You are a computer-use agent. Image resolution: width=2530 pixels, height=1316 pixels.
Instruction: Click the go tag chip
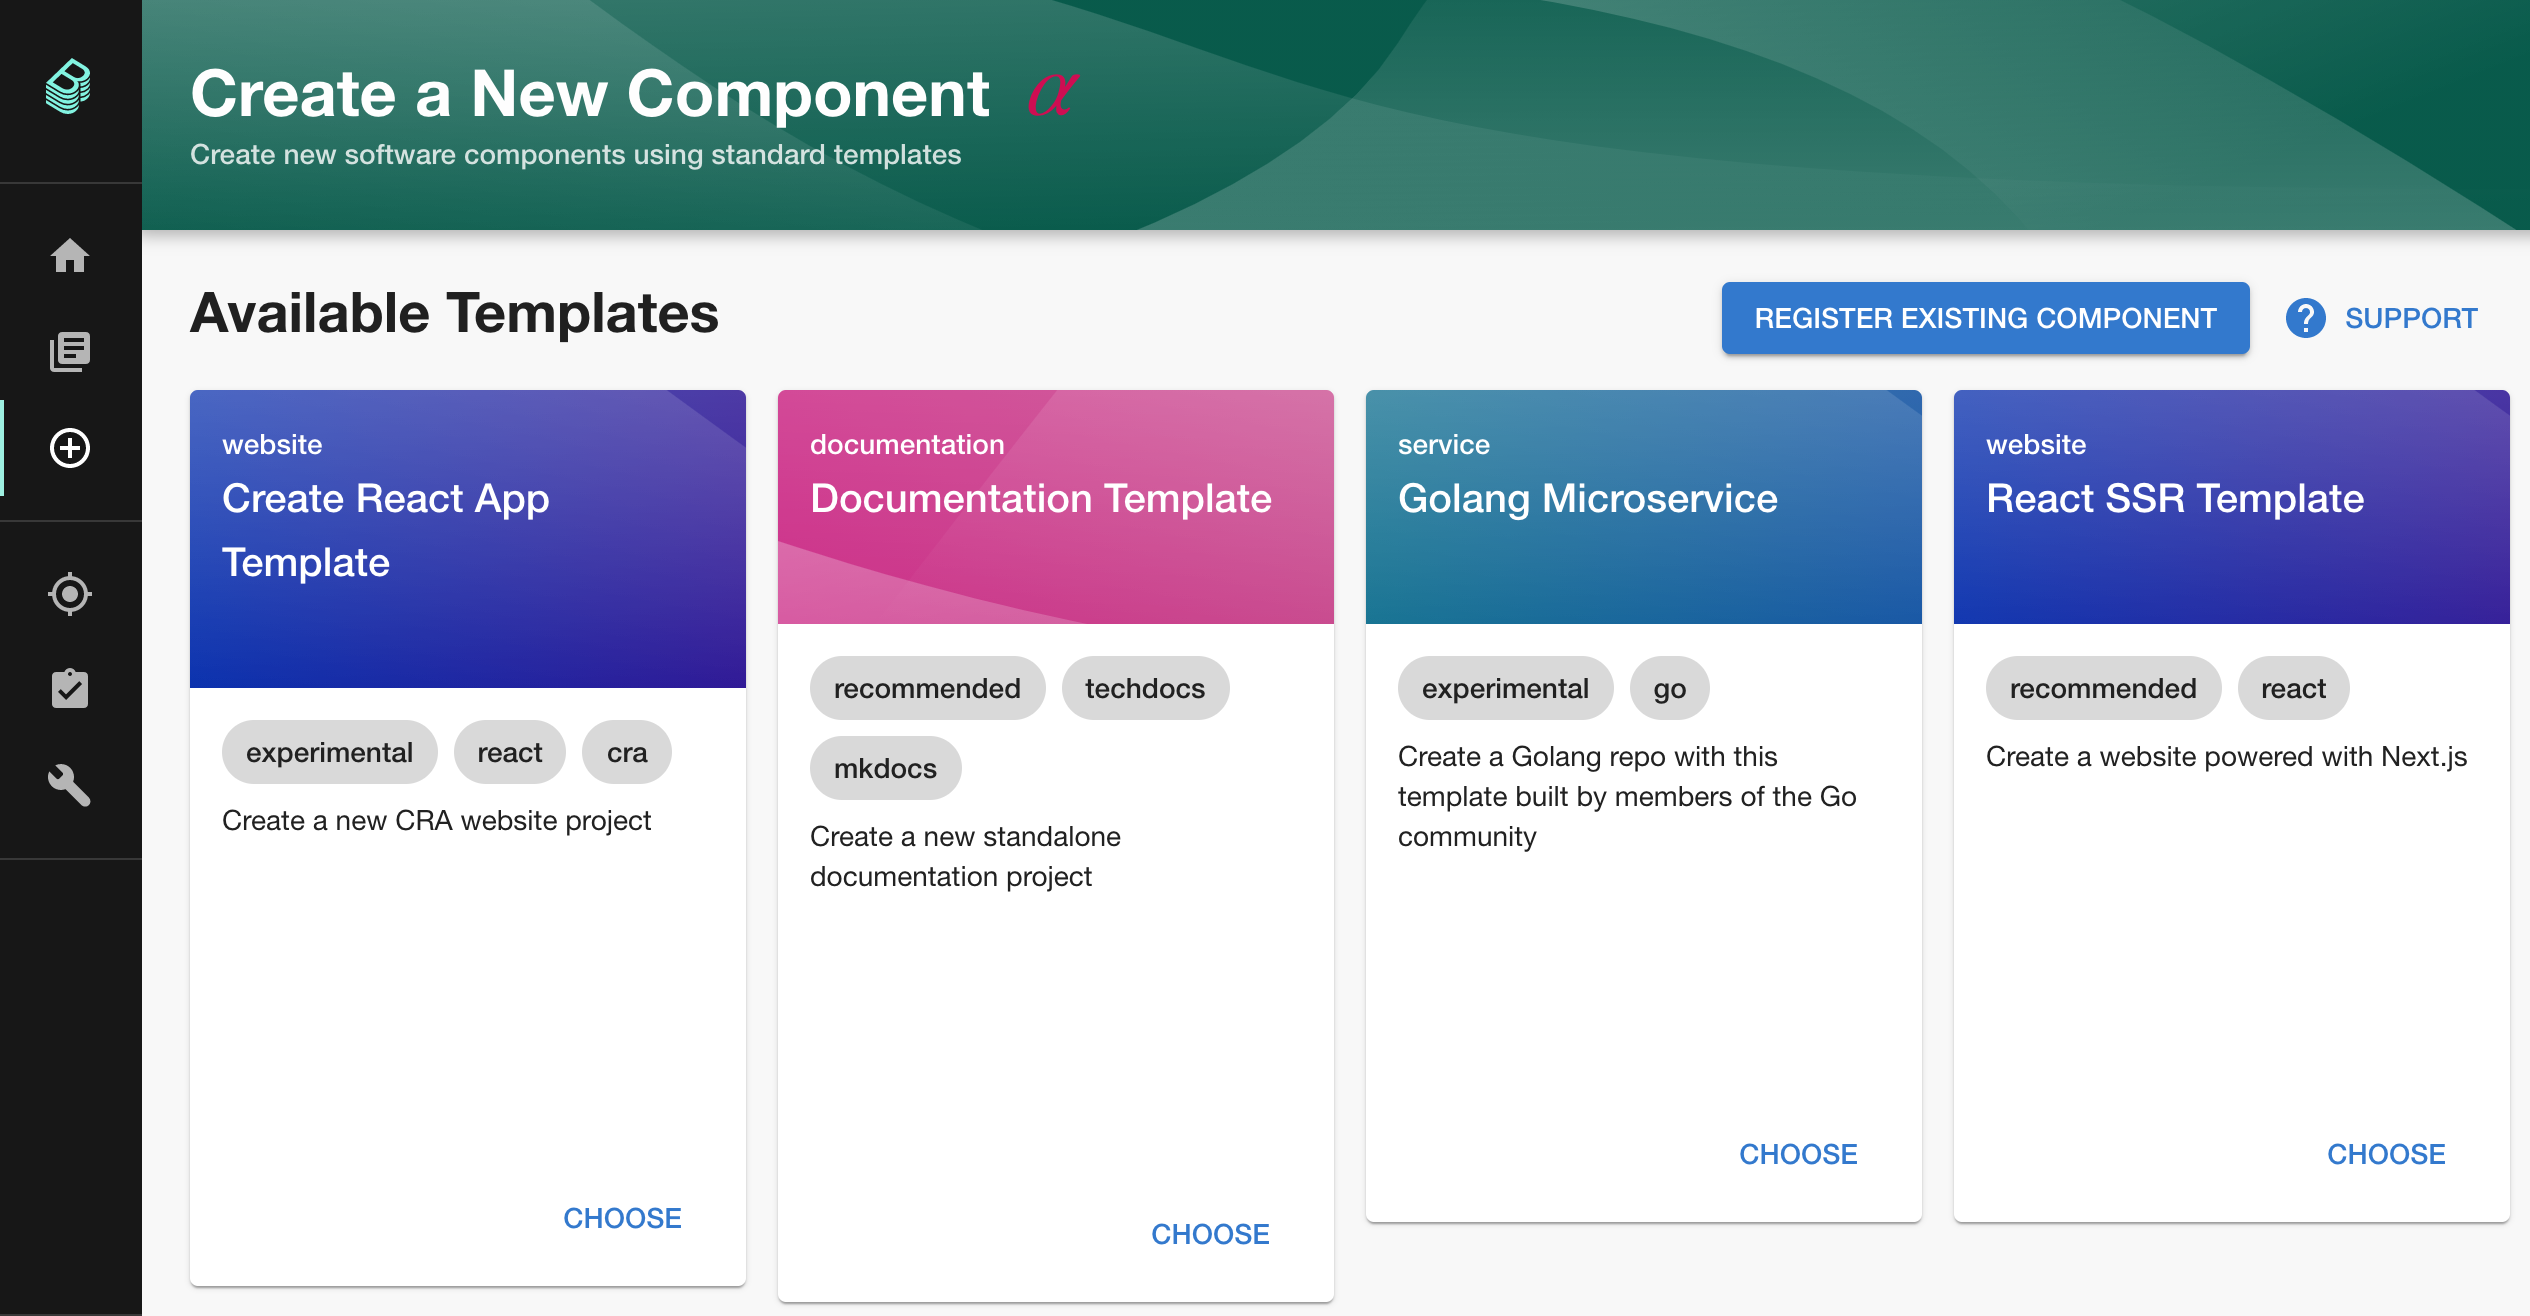click(x=1669, y=688)
